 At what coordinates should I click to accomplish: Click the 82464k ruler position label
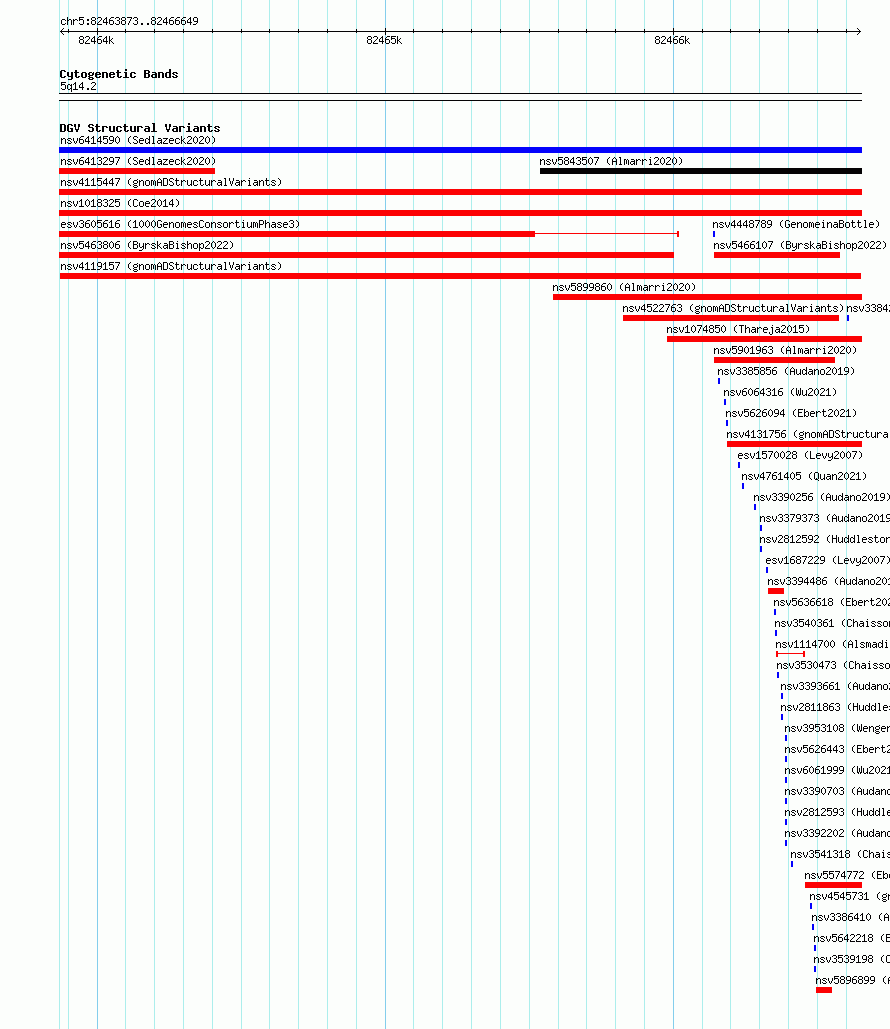click(x=96, y=41)
